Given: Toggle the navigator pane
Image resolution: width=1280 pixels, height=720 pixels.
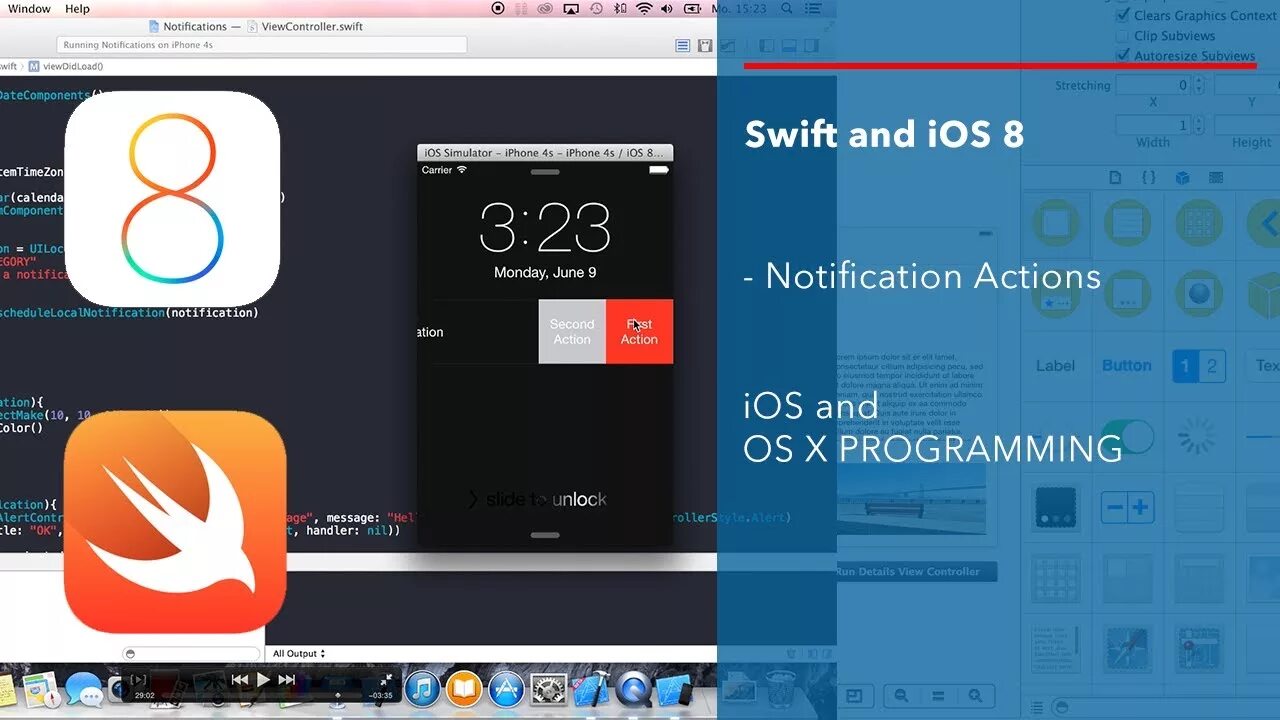Looking at the screenshot, I should tap(767, 45).
